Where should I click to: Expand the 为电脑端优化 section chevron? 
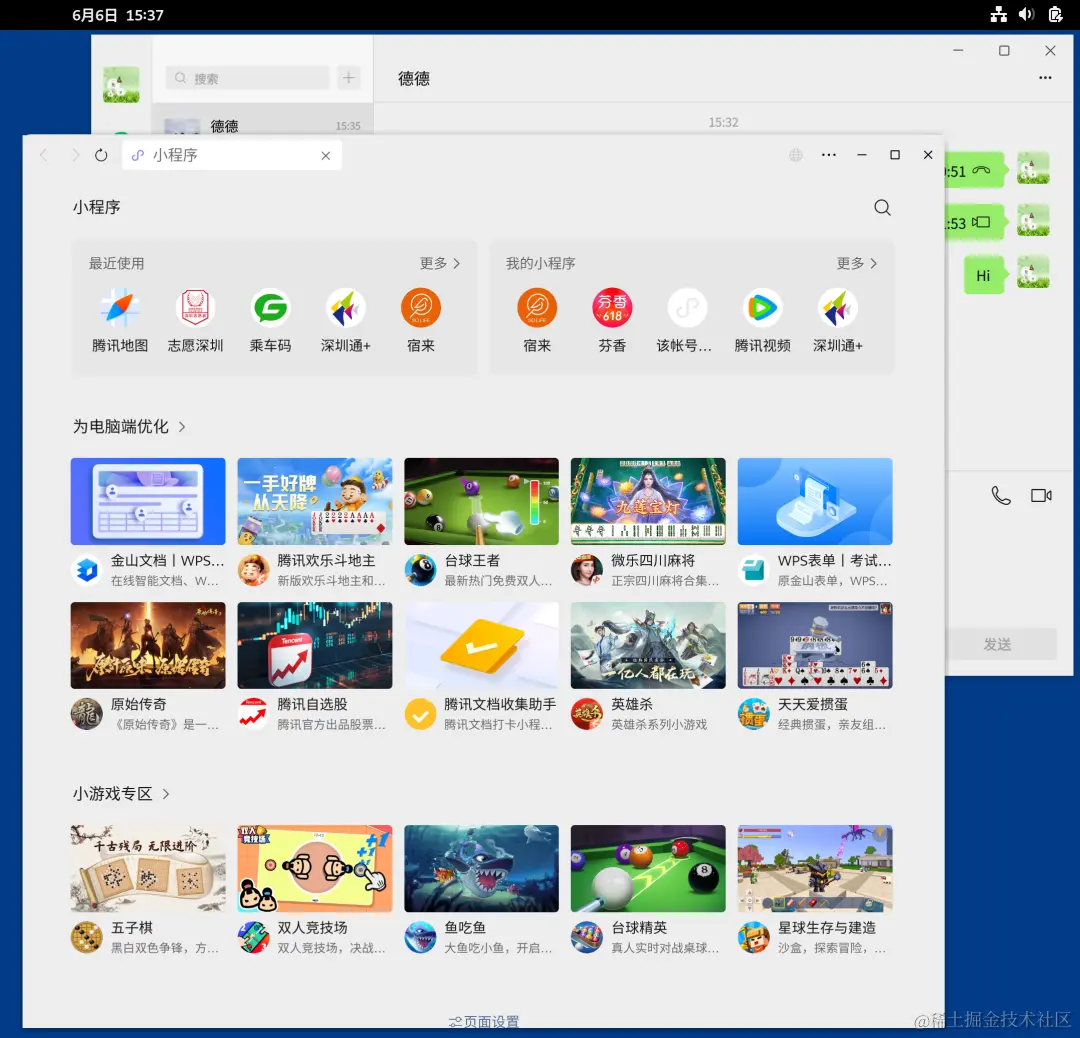pos(182,427)
